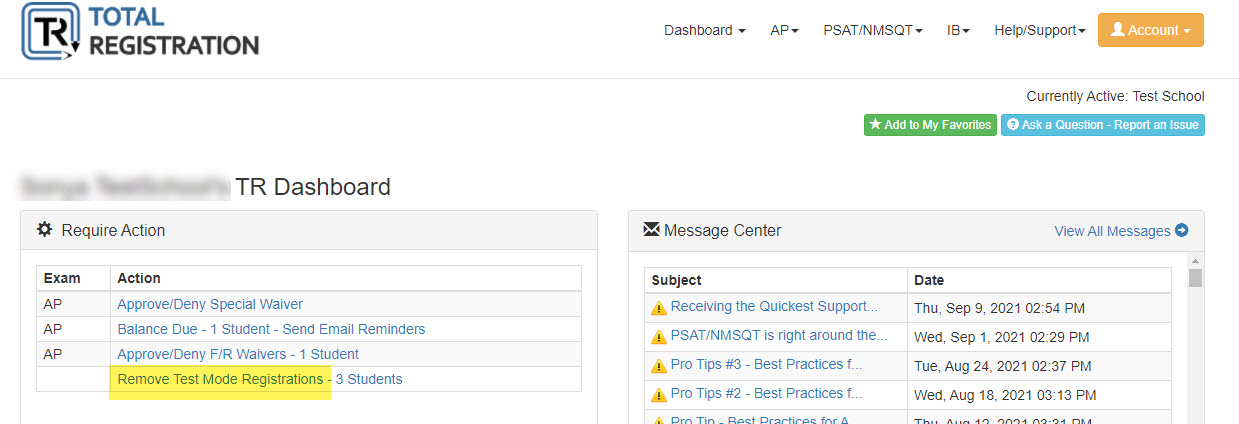
Task: Click the gear icon in Require Action header
Action: 44,229
